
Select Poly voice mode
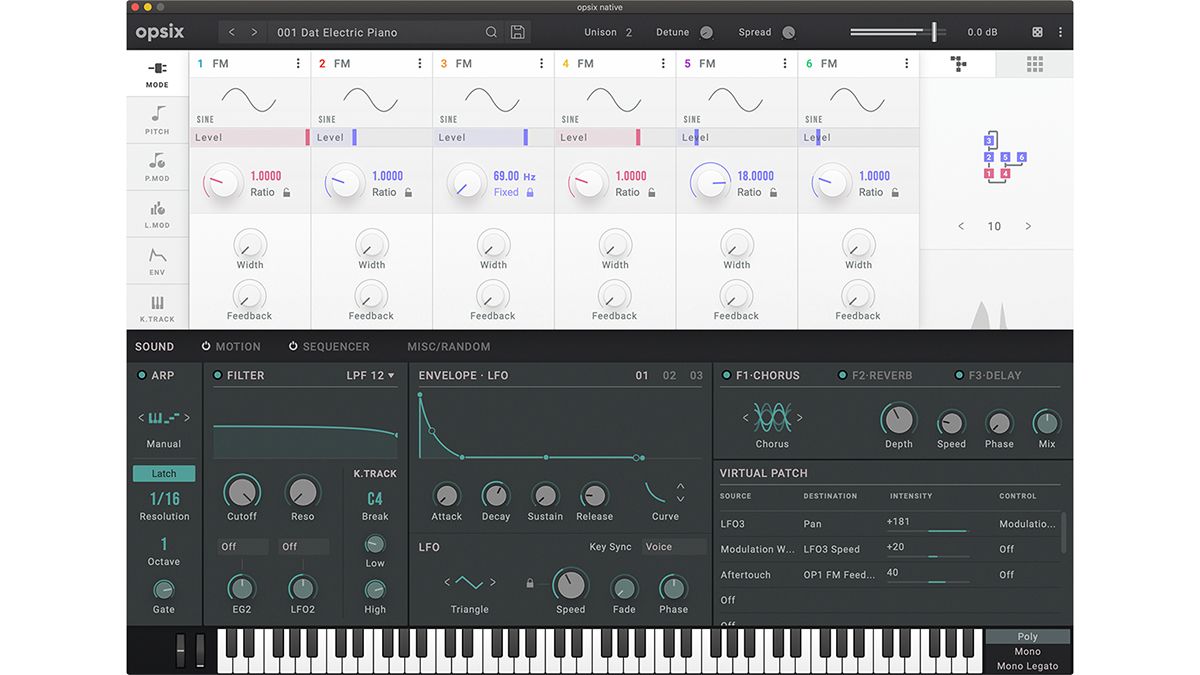(x=1028, y=636)
